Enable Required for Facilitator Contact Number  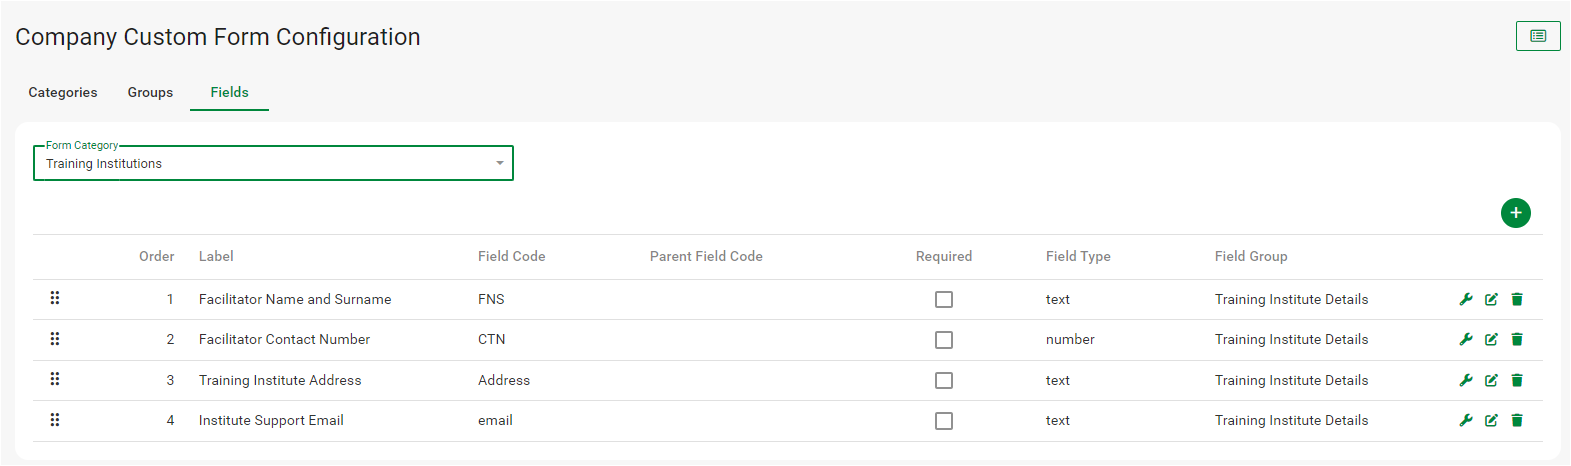(944, 340)
